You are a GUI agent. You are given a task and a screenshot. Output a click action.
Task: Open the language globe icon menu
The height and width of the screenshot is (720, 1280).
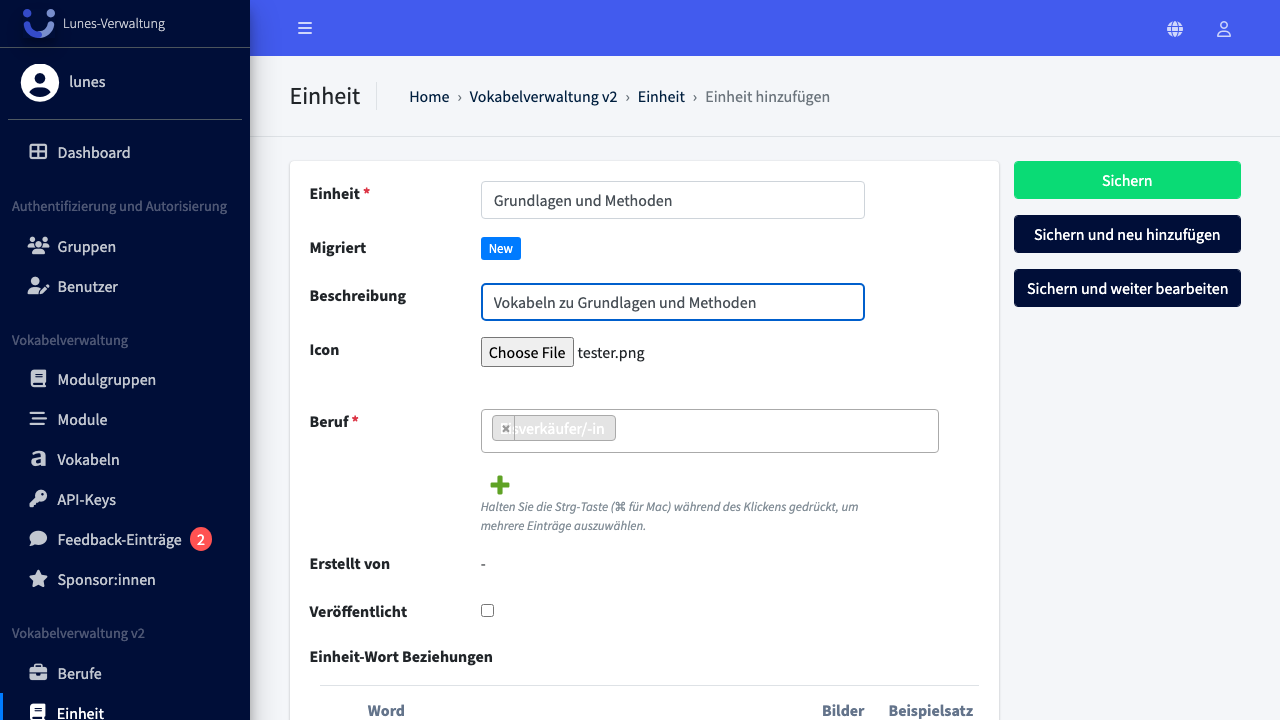pyautogui.click(x=1175, y=29)
